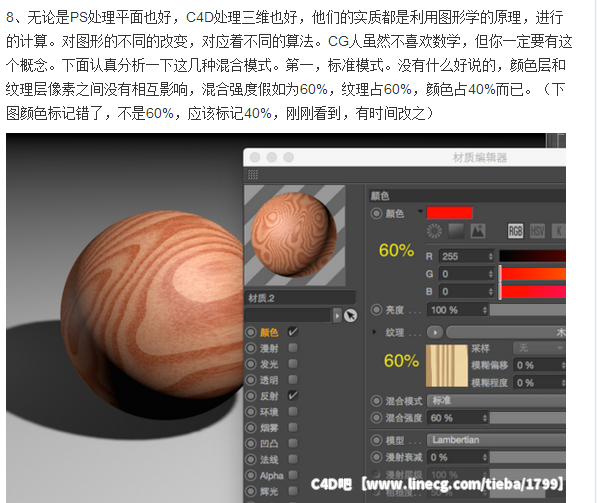Screen dimensions: 597x503
Task: Switch color mode to HSV
Action: (537, 231)
